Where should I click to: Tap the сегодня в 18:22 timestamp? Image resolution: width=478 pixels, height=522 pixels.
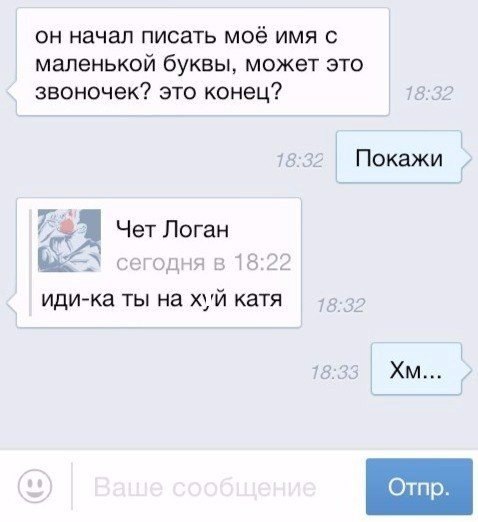point(204,262)
